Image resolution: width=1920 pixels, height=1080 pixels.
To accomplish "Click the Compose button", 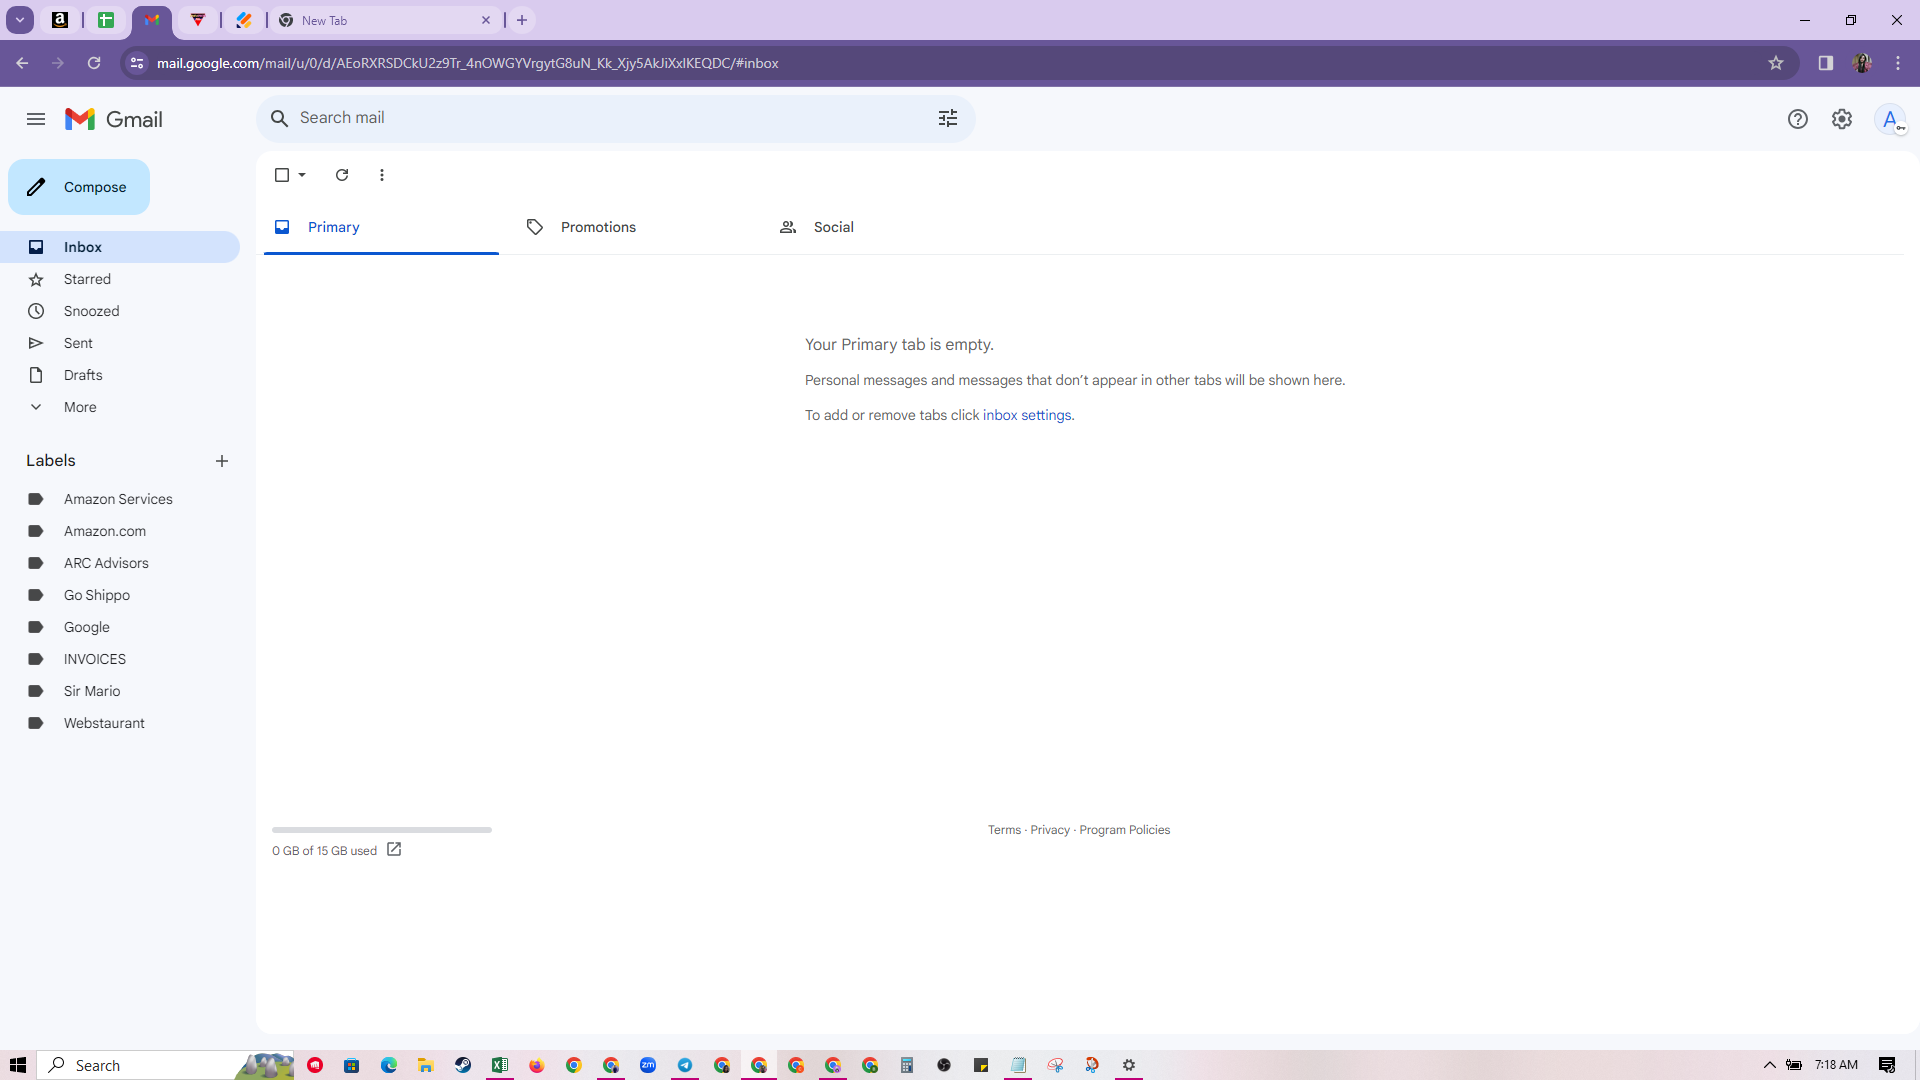I will (x=79, y=187).
